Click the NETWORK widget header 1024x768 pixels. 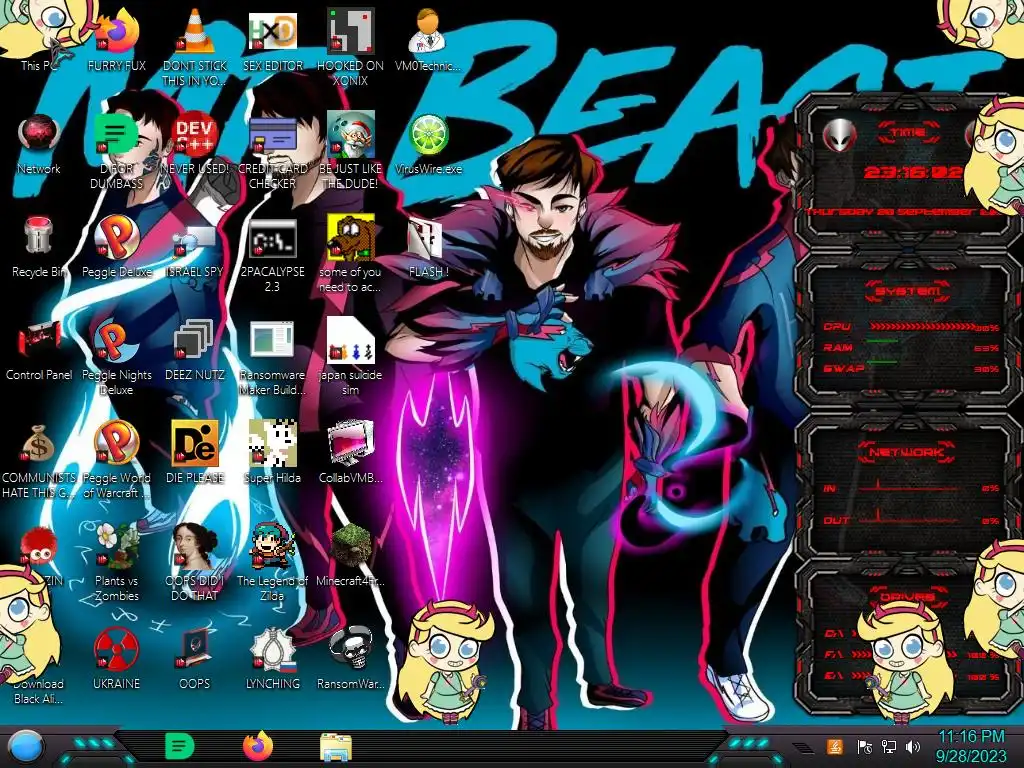[x=906, y=451]
